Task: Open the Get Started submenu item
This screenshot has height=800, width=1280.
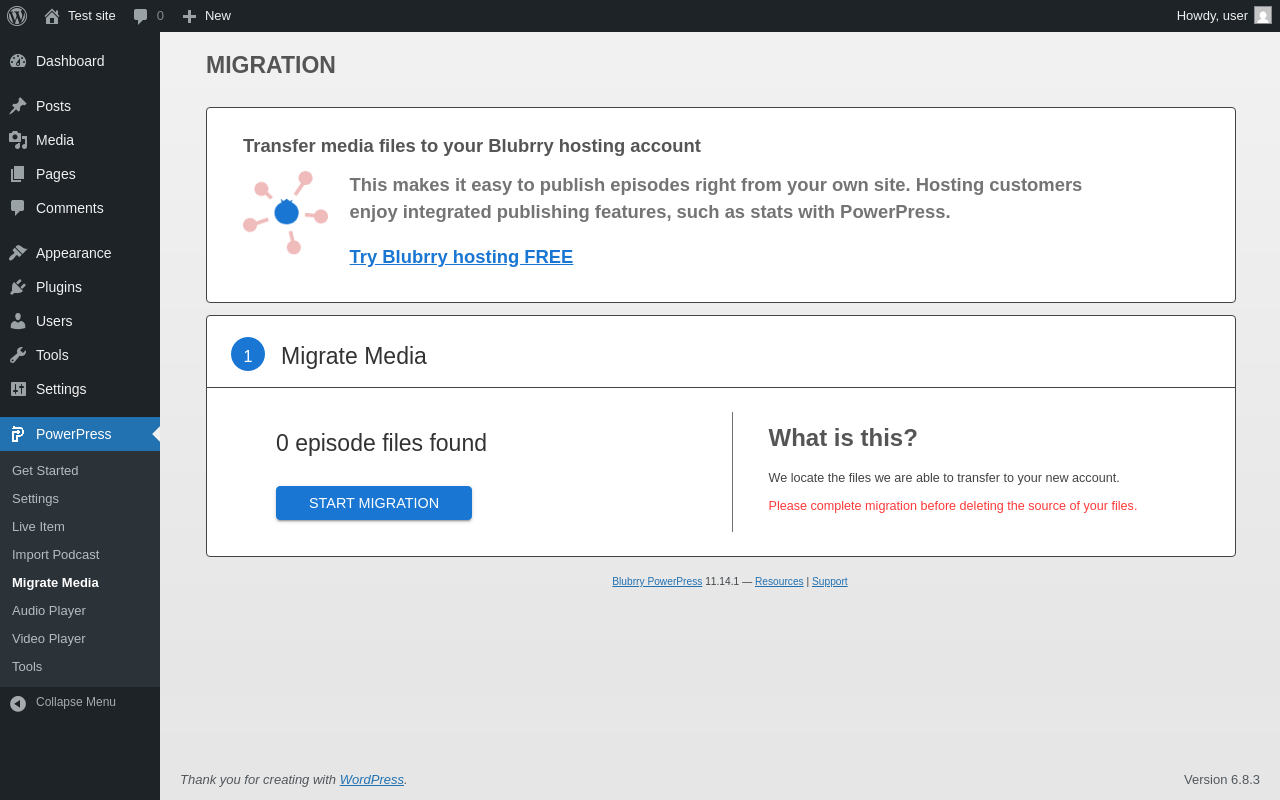Action: coord(45,470)
